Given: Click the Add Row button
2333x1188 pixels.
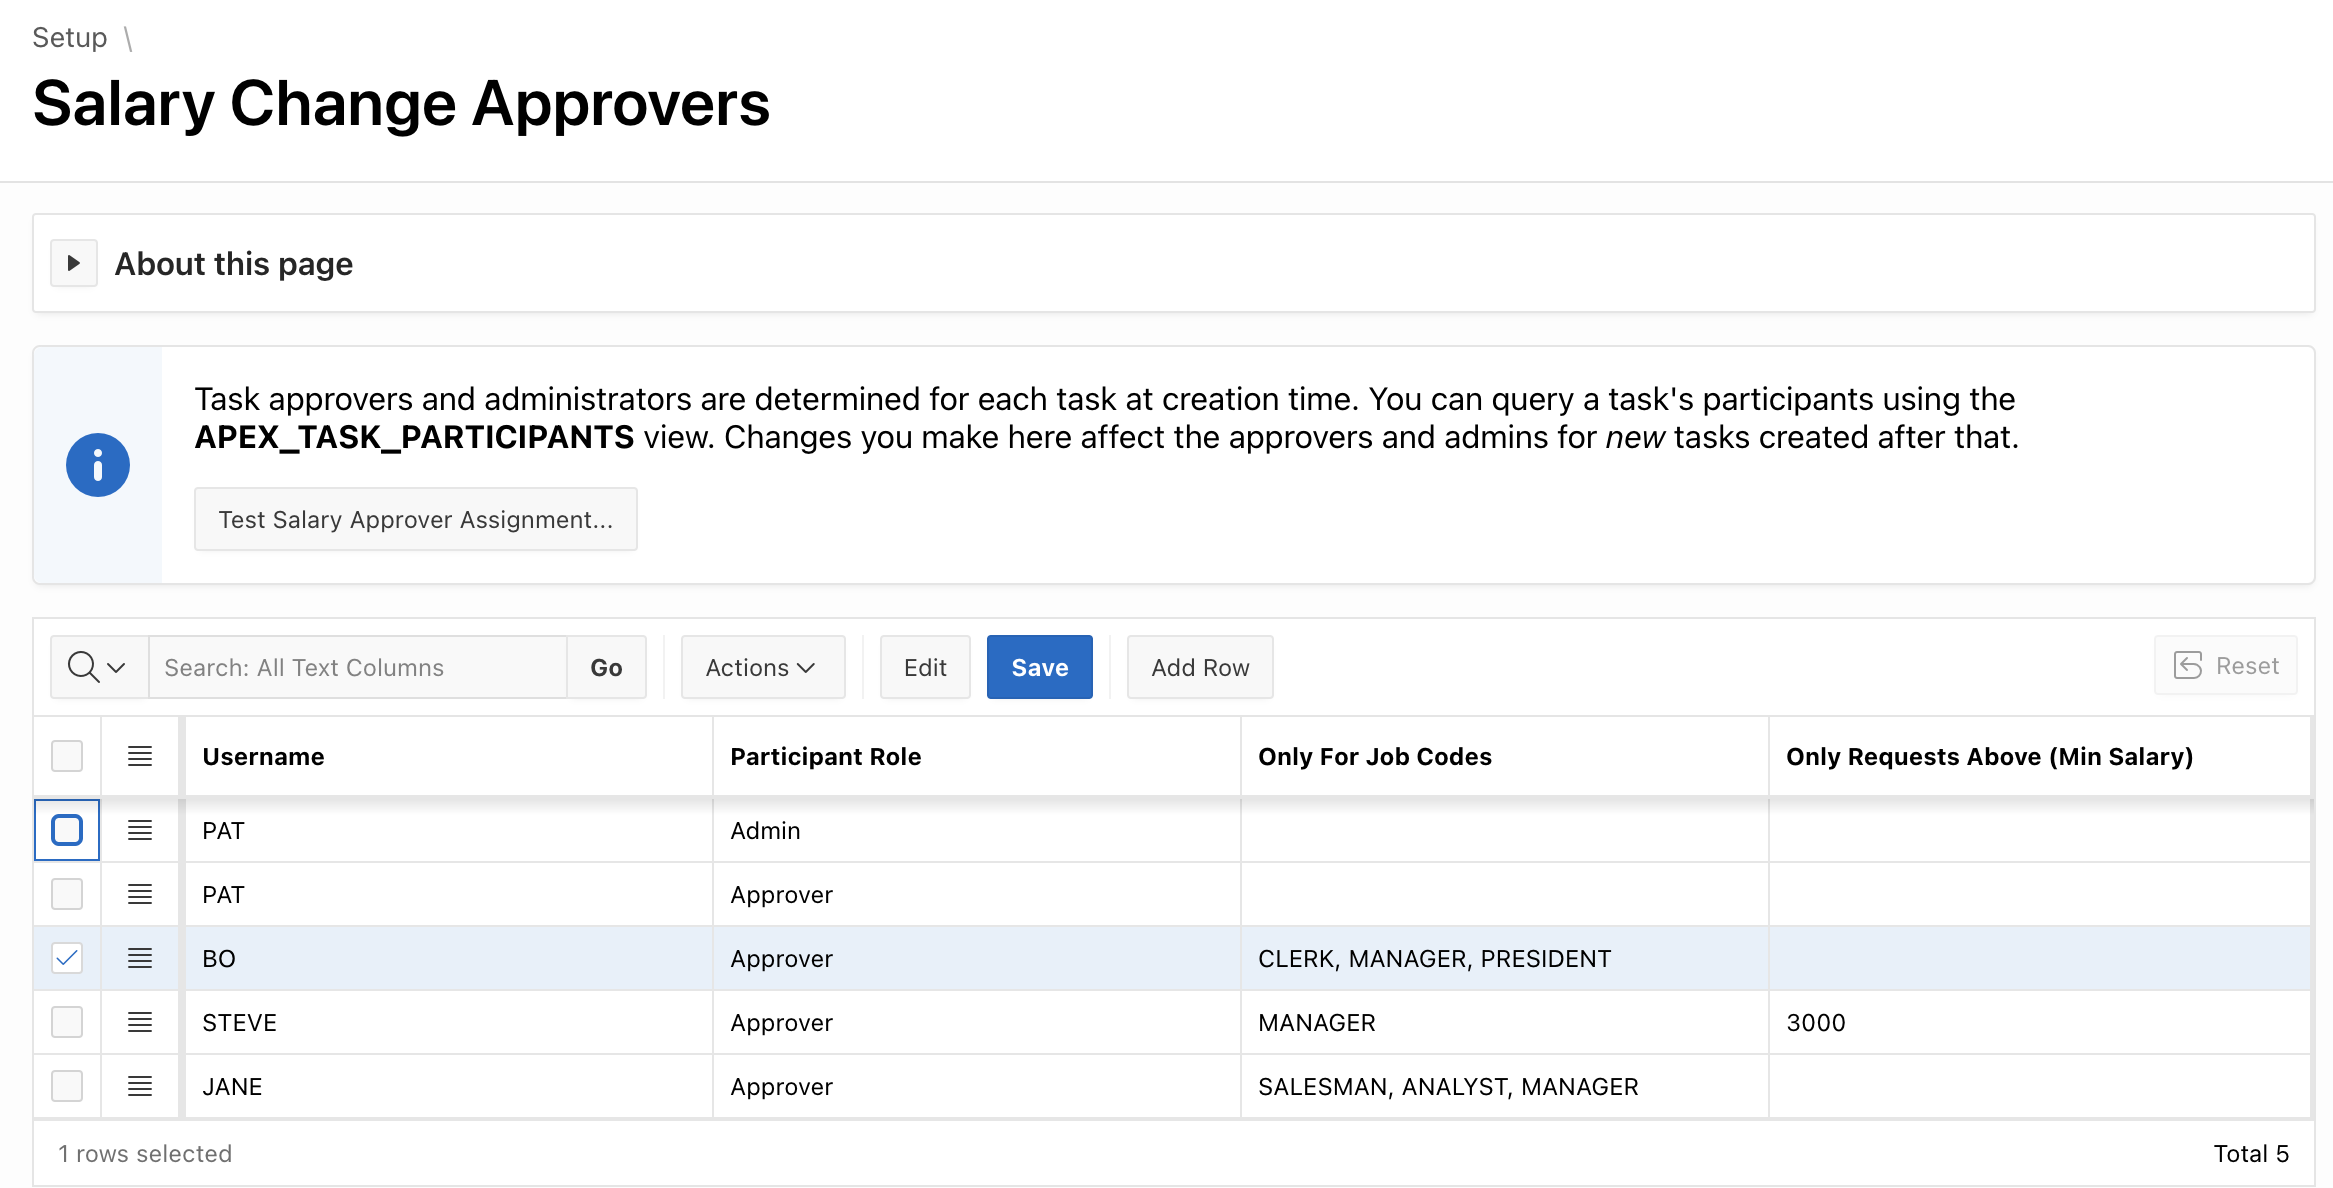Looking at the screenshot, I should 1199,667.
